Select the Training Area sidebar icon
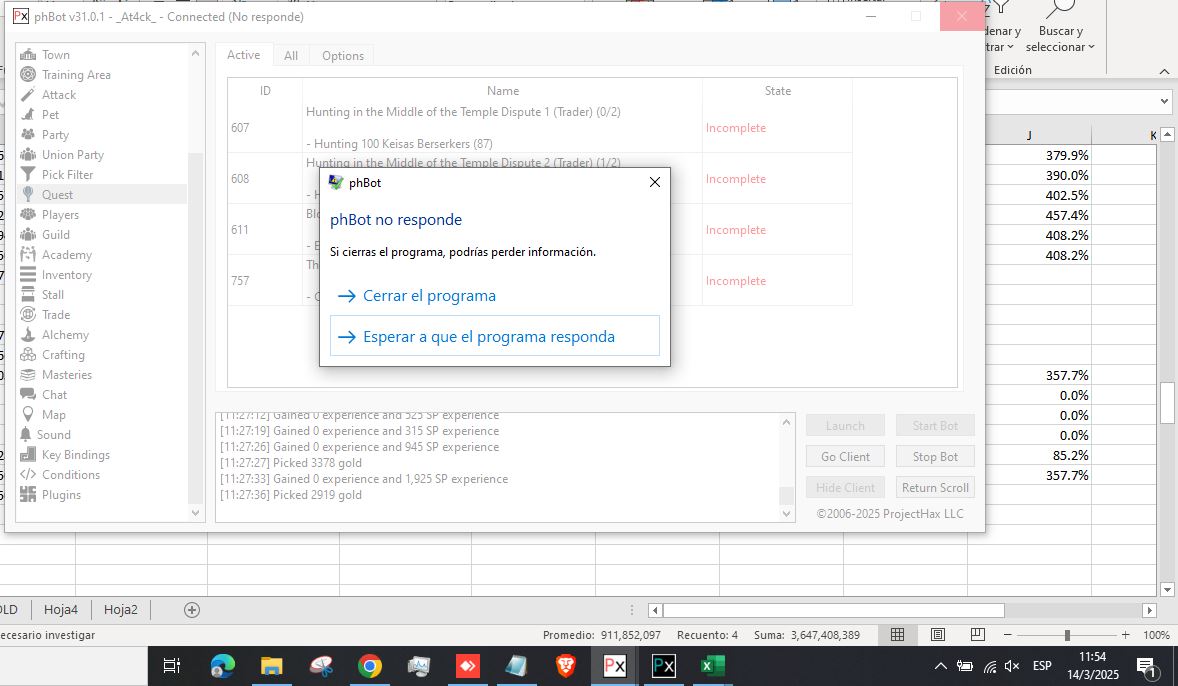Image resolution: width=1178 pixels, height=686 pixels. 28,75
